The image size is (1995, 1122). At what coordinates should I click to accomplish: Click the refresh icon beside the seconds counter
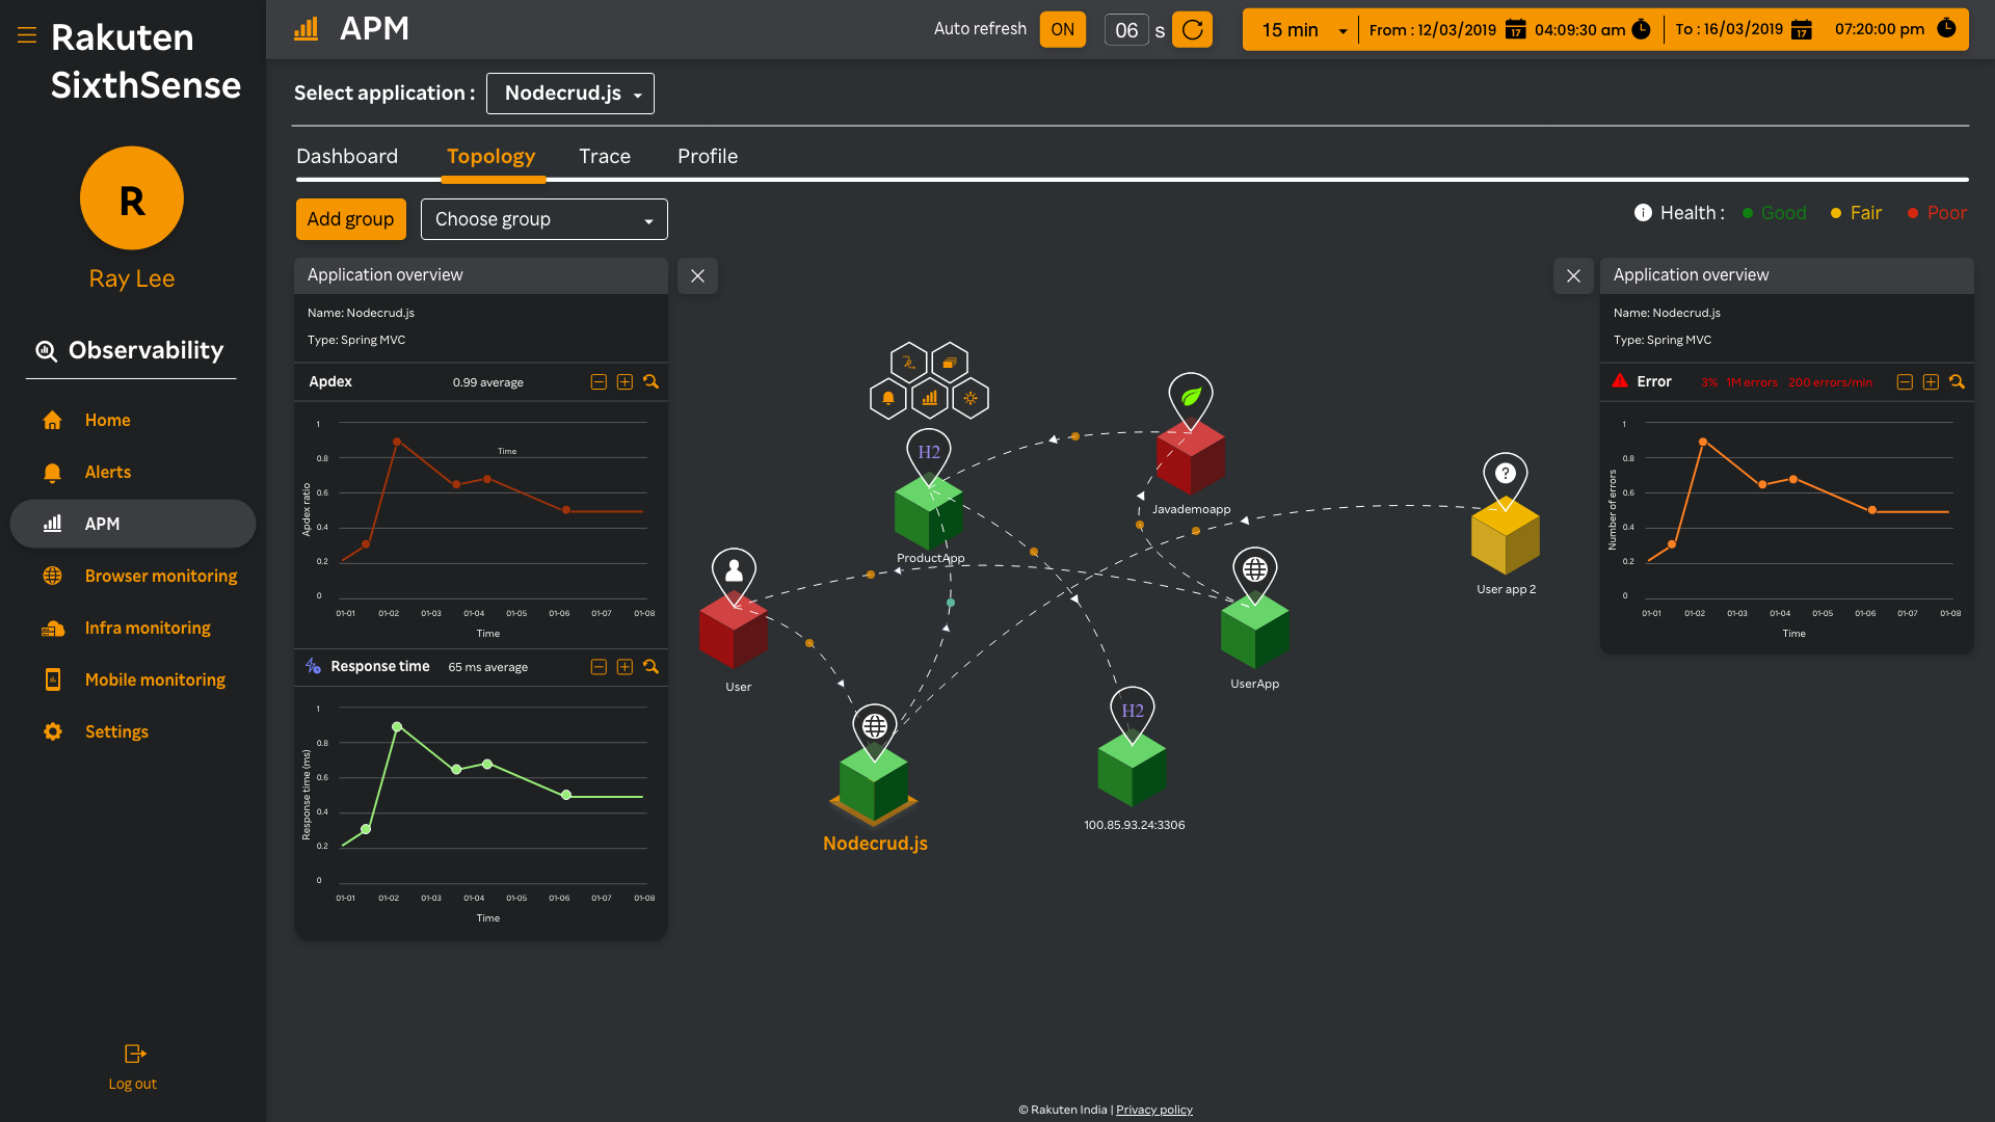pos(1192,29)
